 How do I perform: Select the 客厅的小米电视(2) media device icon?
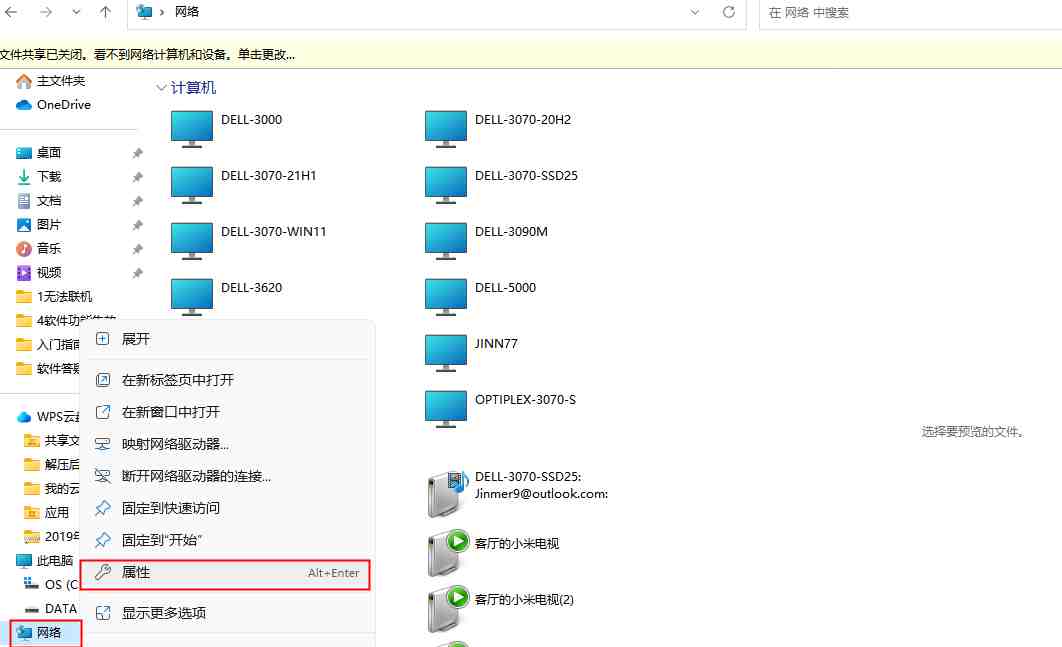[447, 608]
